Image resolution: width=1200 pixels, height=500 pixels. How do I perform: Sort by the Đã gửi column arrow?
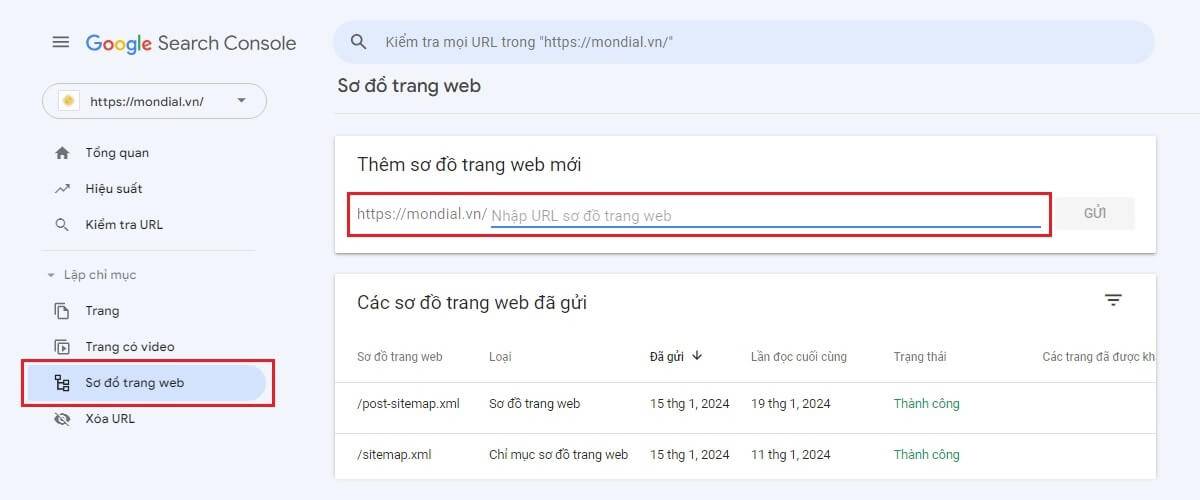(x=697, y=356)
